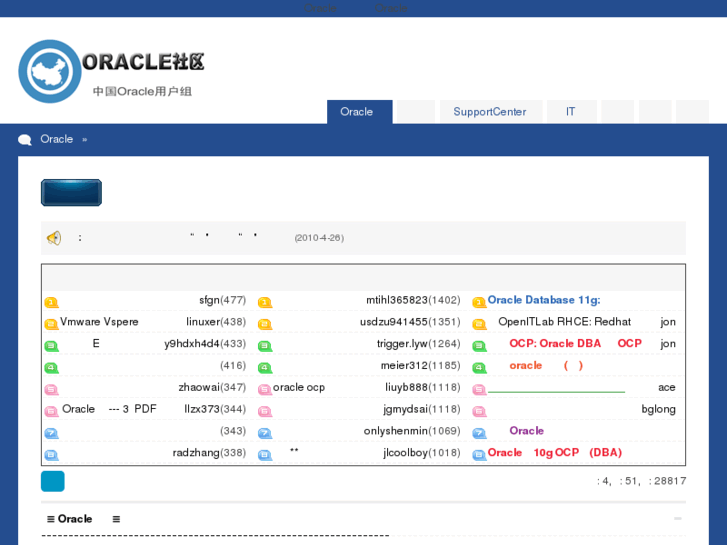Click rank 1 icon beside sfgn(477)
727x545 pixels.
[x=51, y=302]
